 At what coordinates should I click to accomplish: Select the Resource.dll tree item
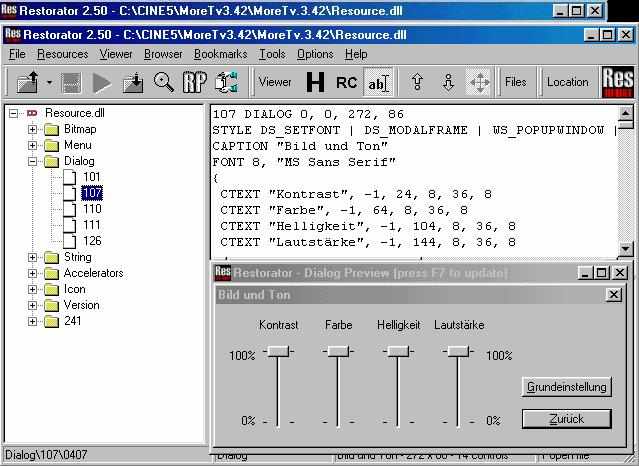click(75, 113)
